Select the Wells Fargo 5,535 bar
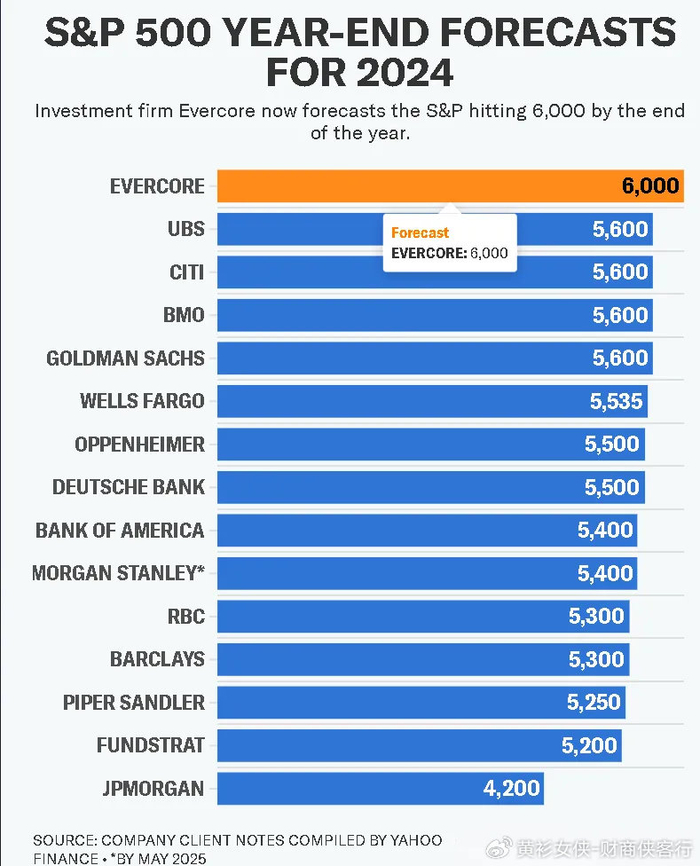The width and height of the screenshot is (700, 866). pyautogui.click(x=432, y=401)
